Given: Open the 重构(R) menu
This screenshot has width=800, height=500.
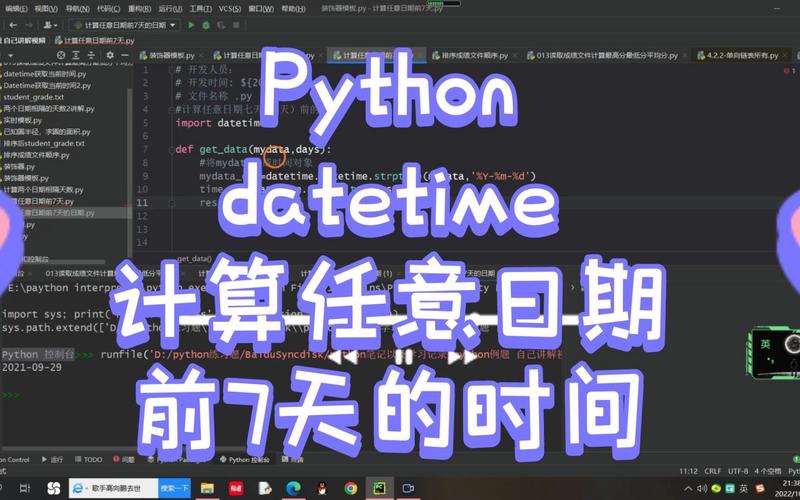Looking at the screenshot, I should [139, 9].
